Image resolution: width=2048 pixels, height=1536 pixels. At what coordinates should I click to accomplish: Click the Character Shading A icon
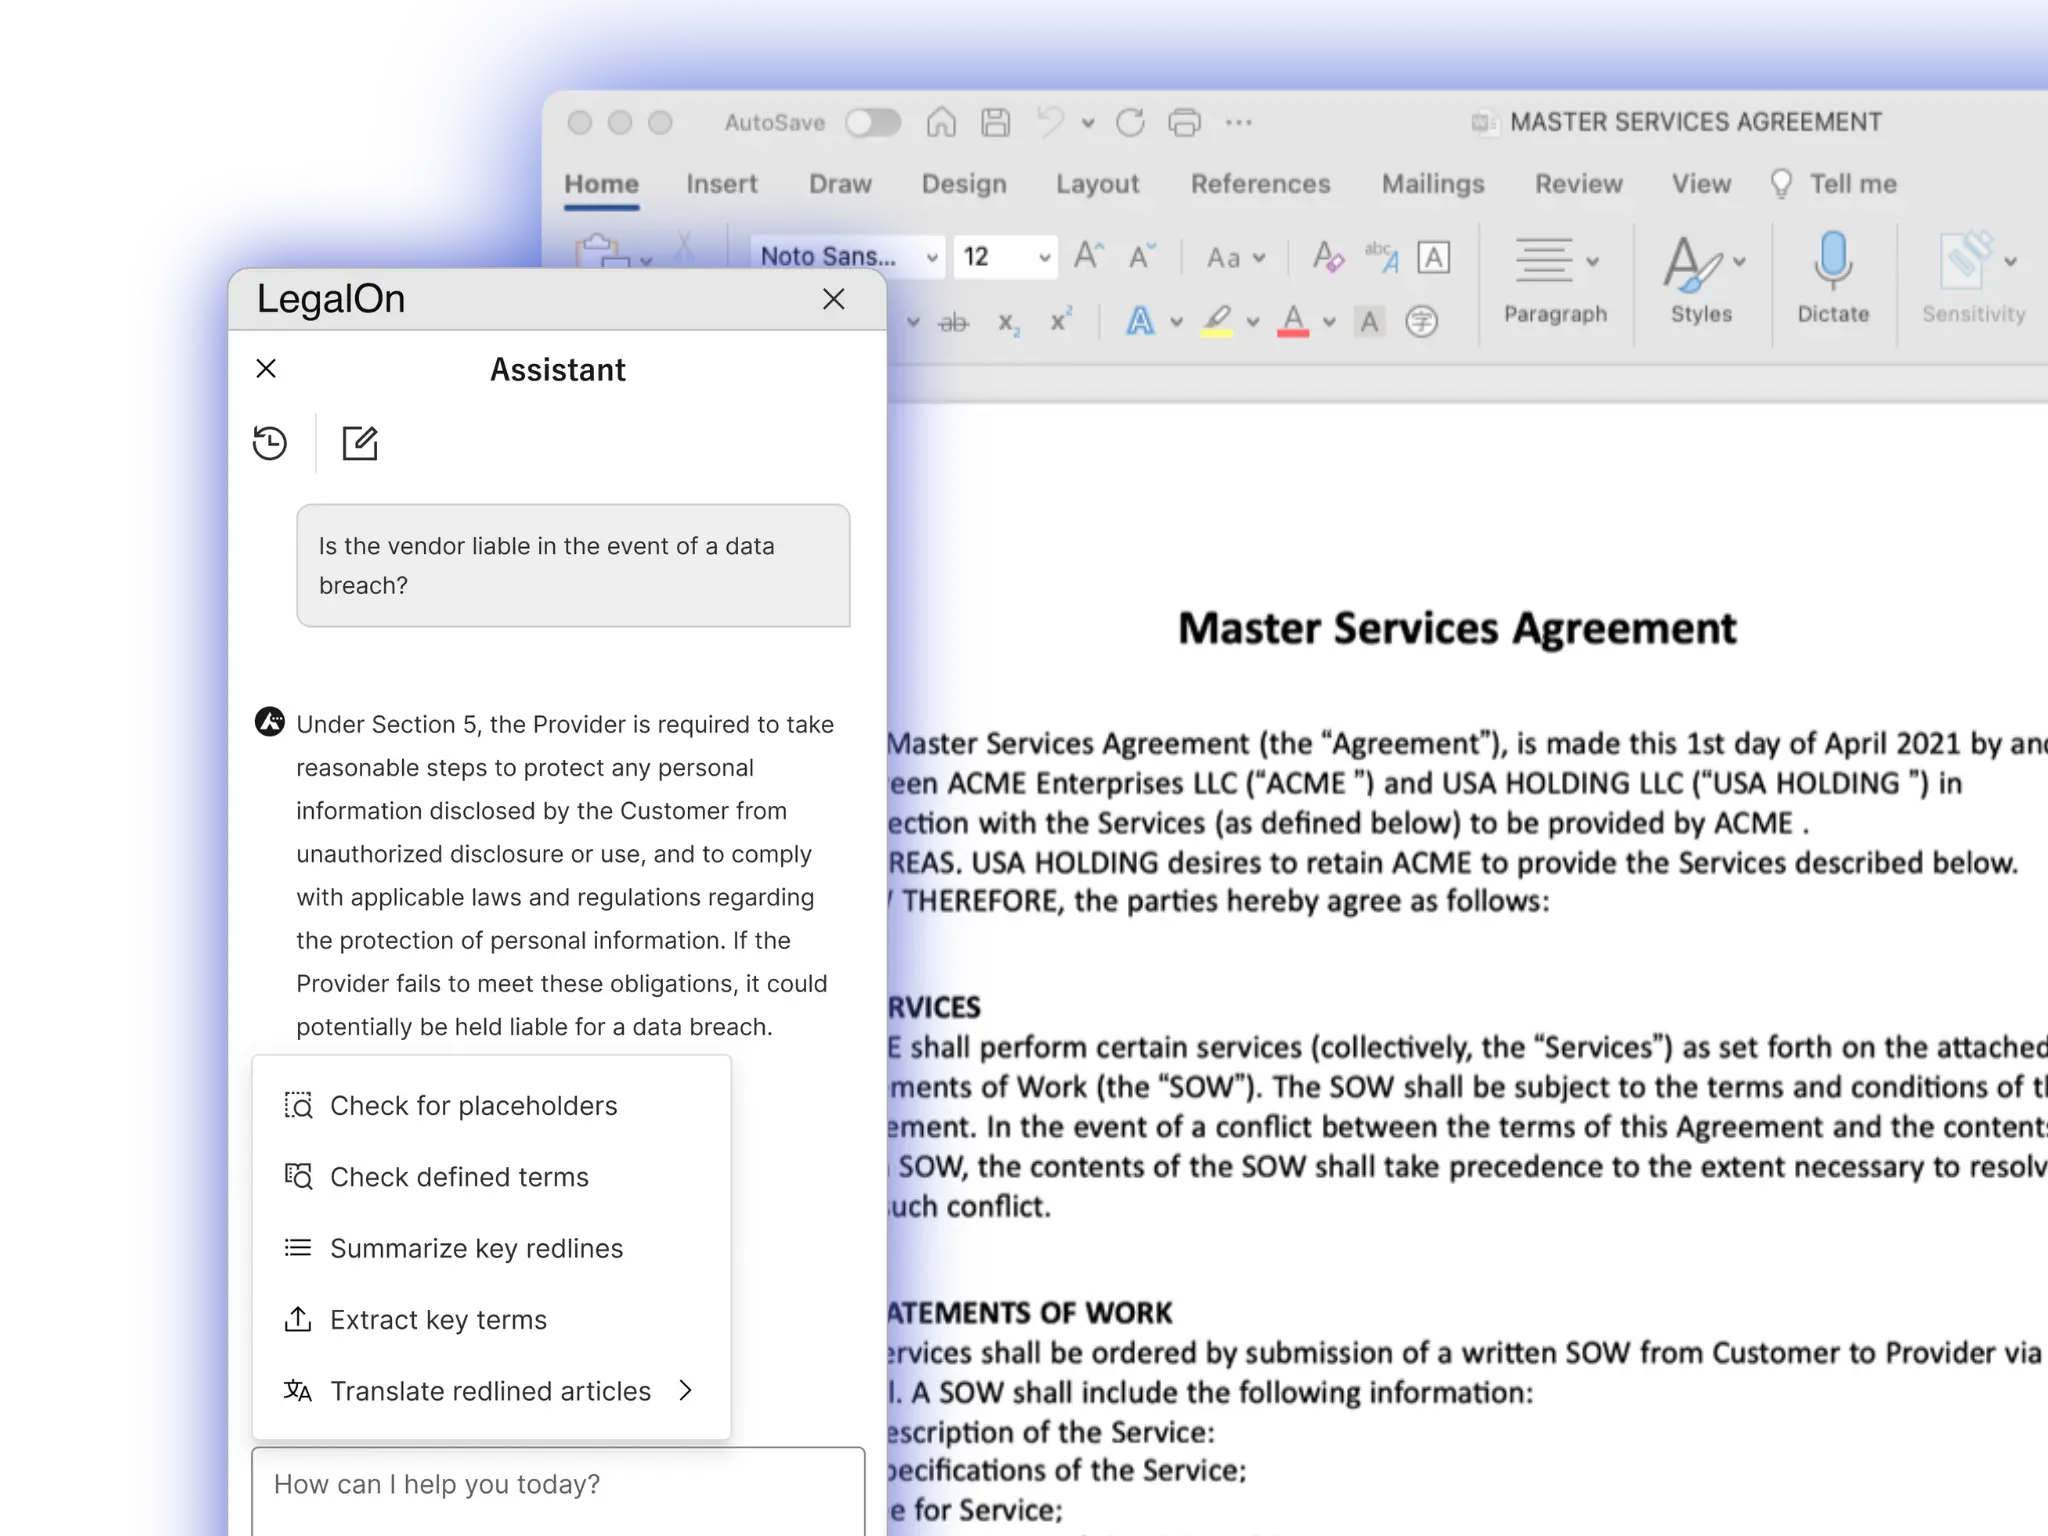coord(1370,321)
